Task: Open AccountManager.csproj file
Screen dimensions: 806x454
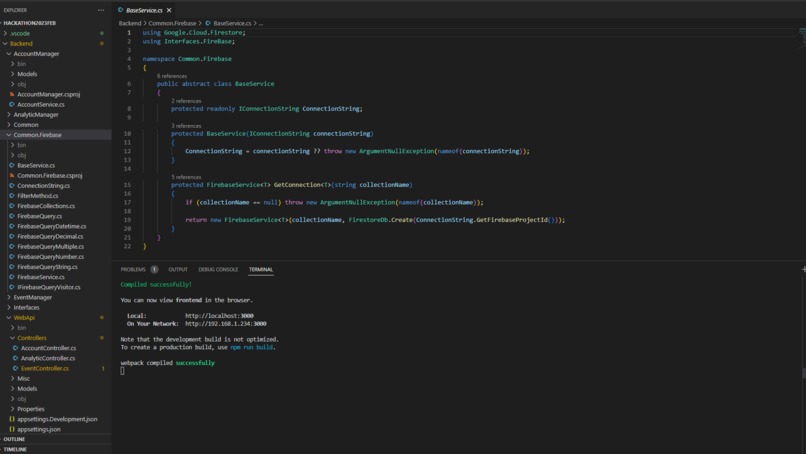Action: tap(48, 94)
